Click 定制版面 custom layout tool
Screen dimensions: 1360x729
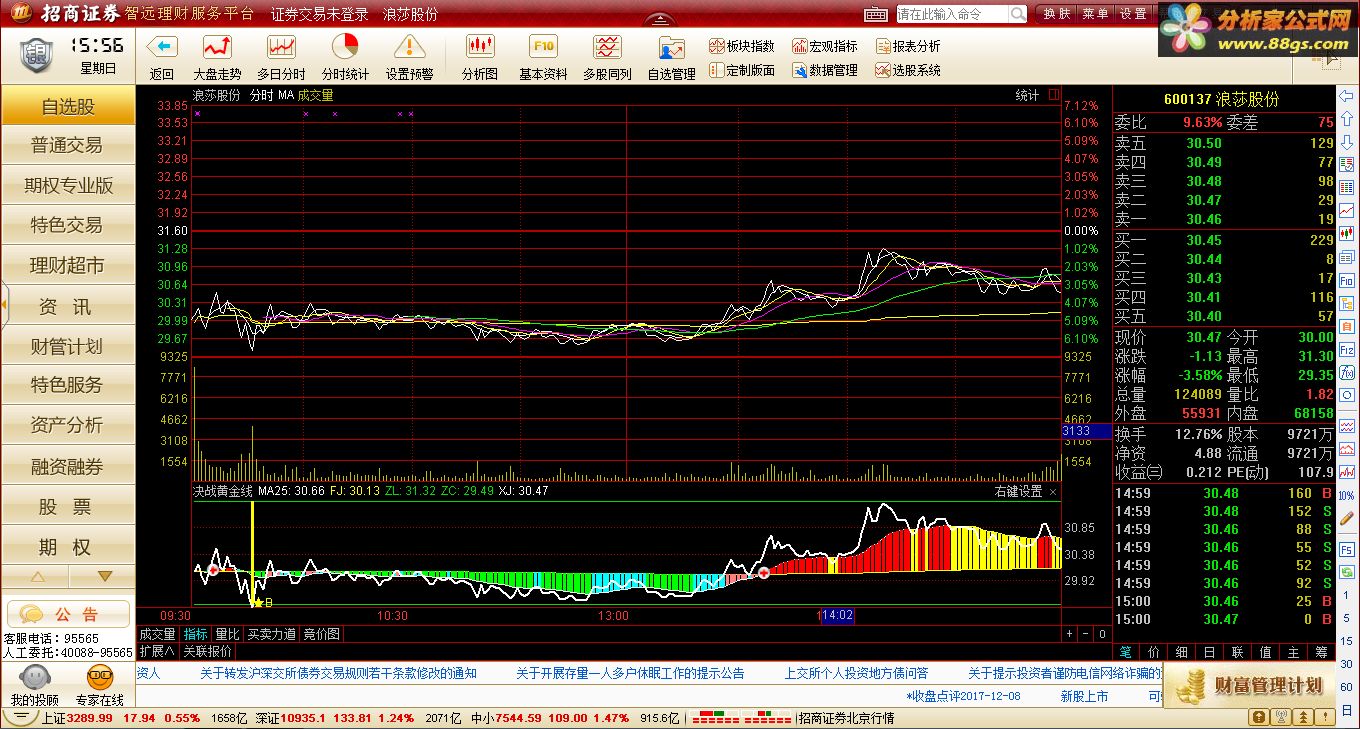(742, 70)
